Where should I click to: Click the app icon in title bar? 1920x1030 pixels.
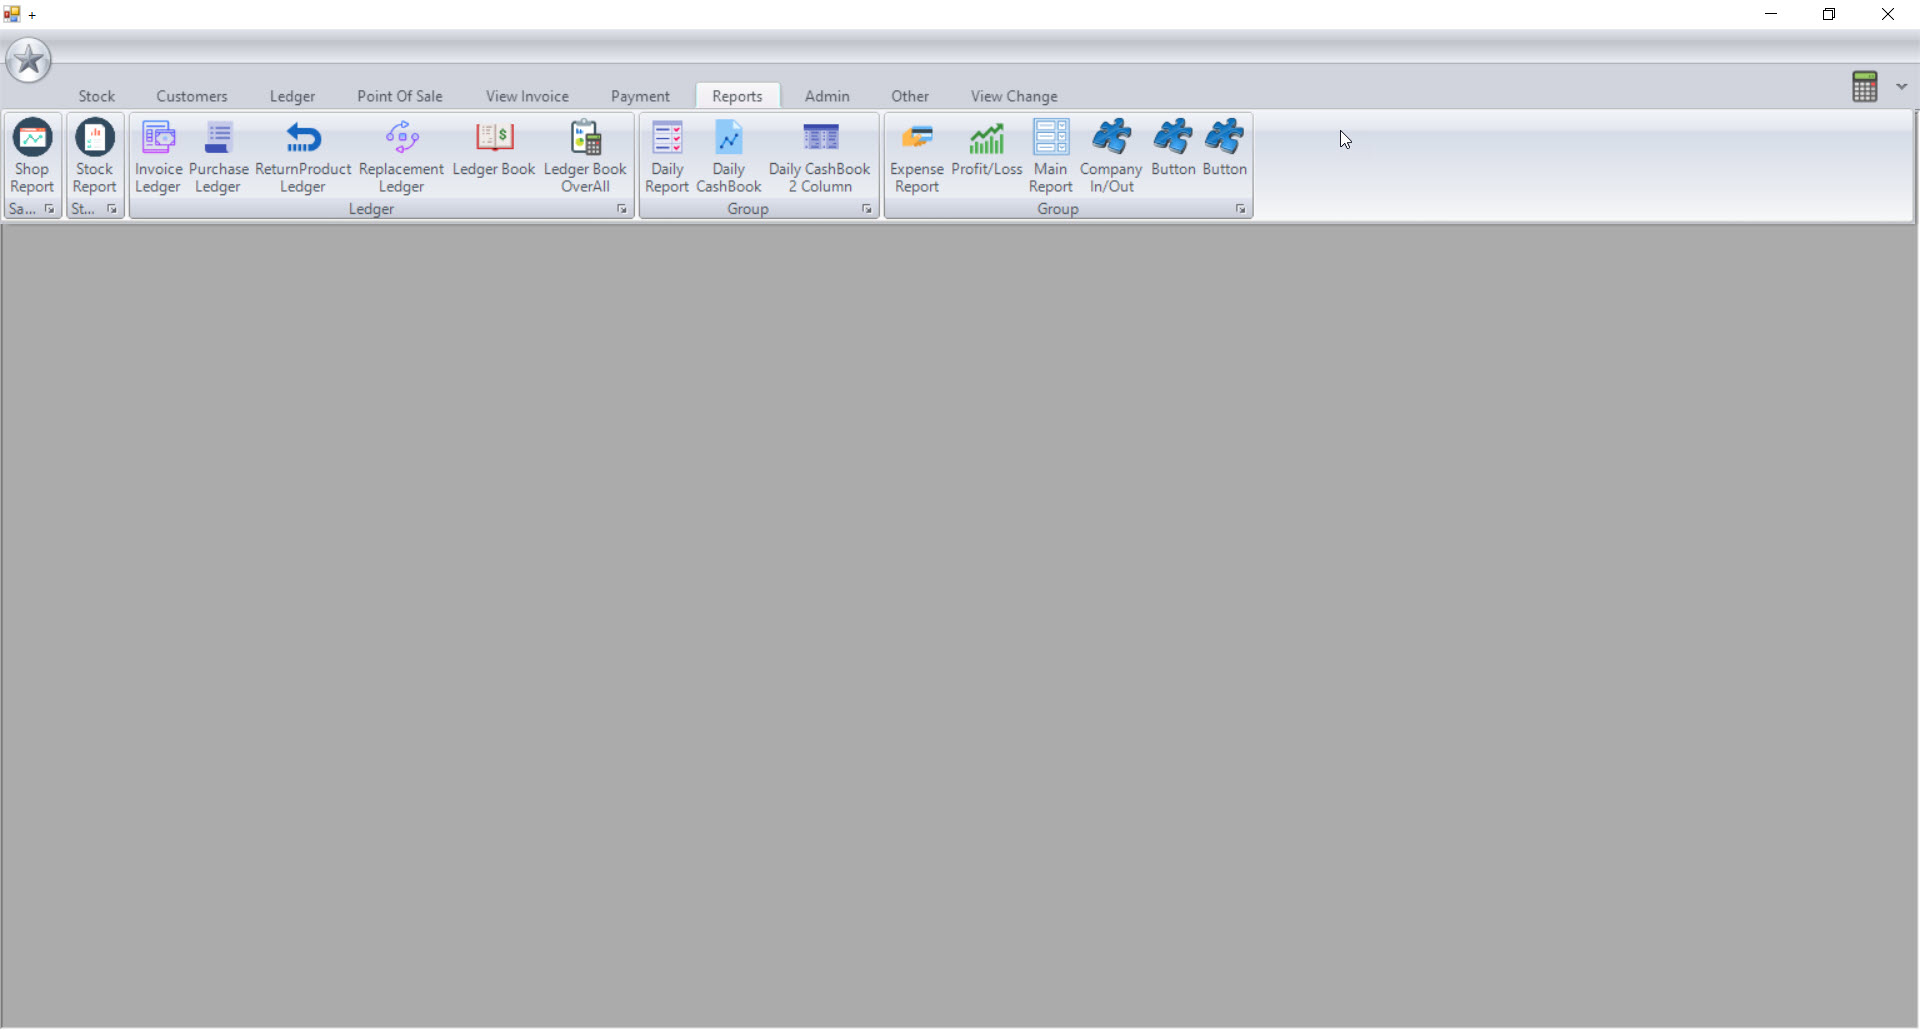tap(12, 14)
